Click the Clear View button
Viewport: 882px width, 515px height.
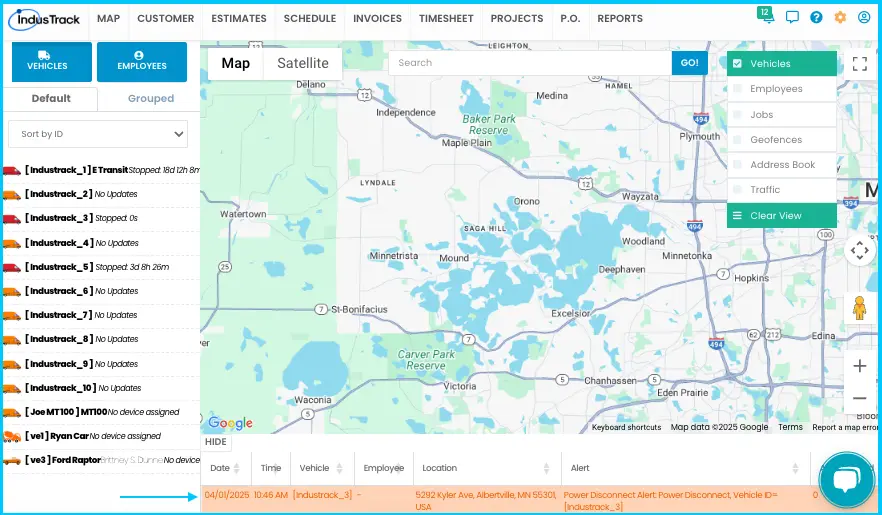click(x=782, y=215)
